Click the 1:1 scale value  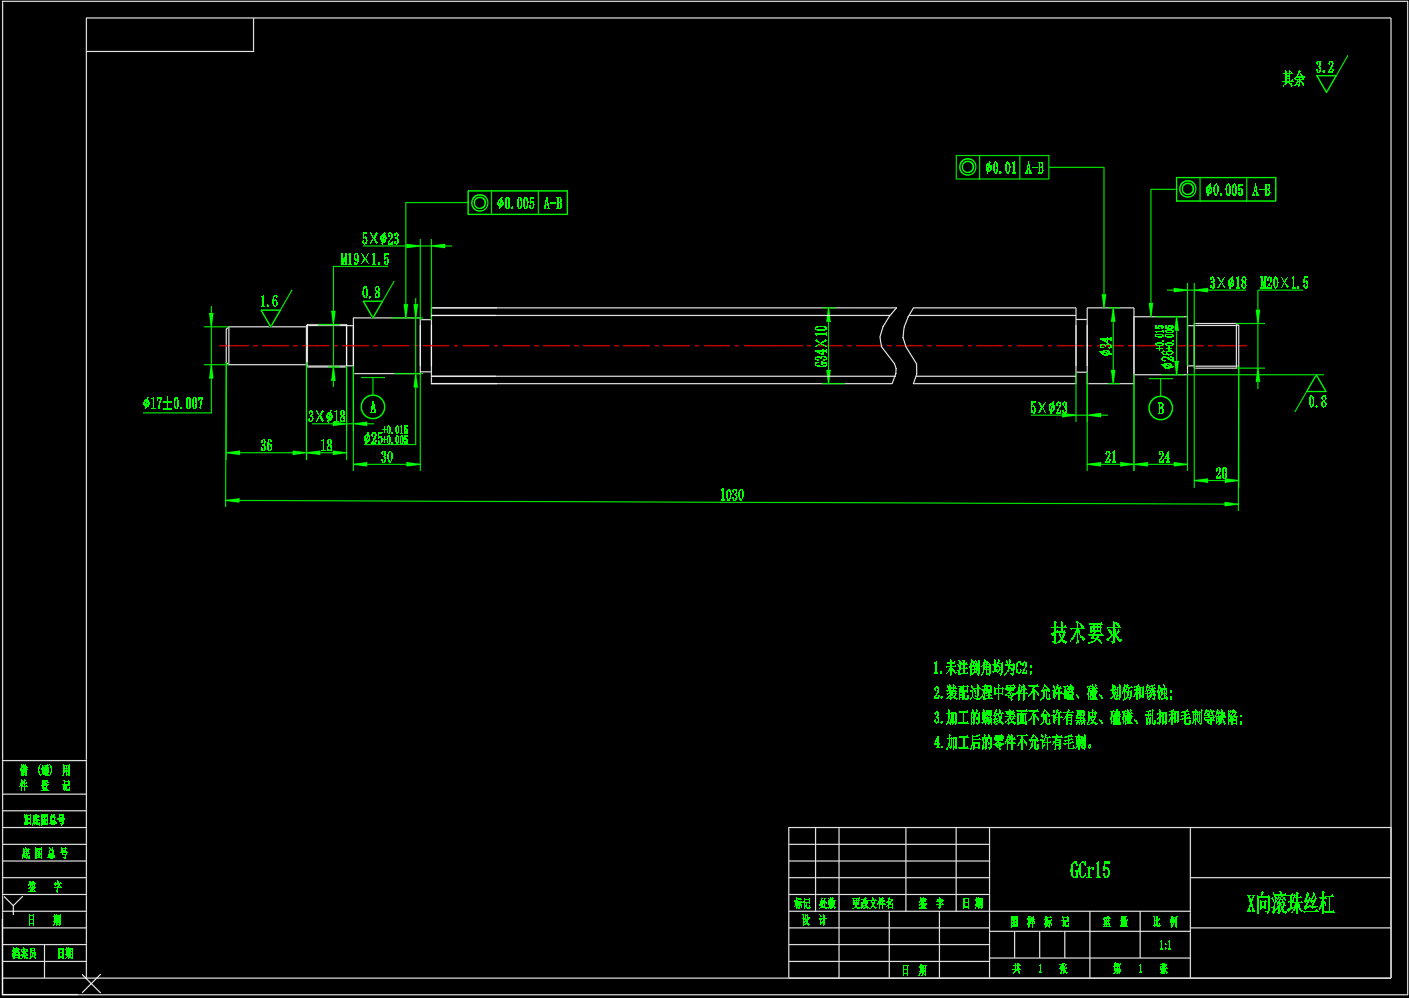[x=1165, y=945]
